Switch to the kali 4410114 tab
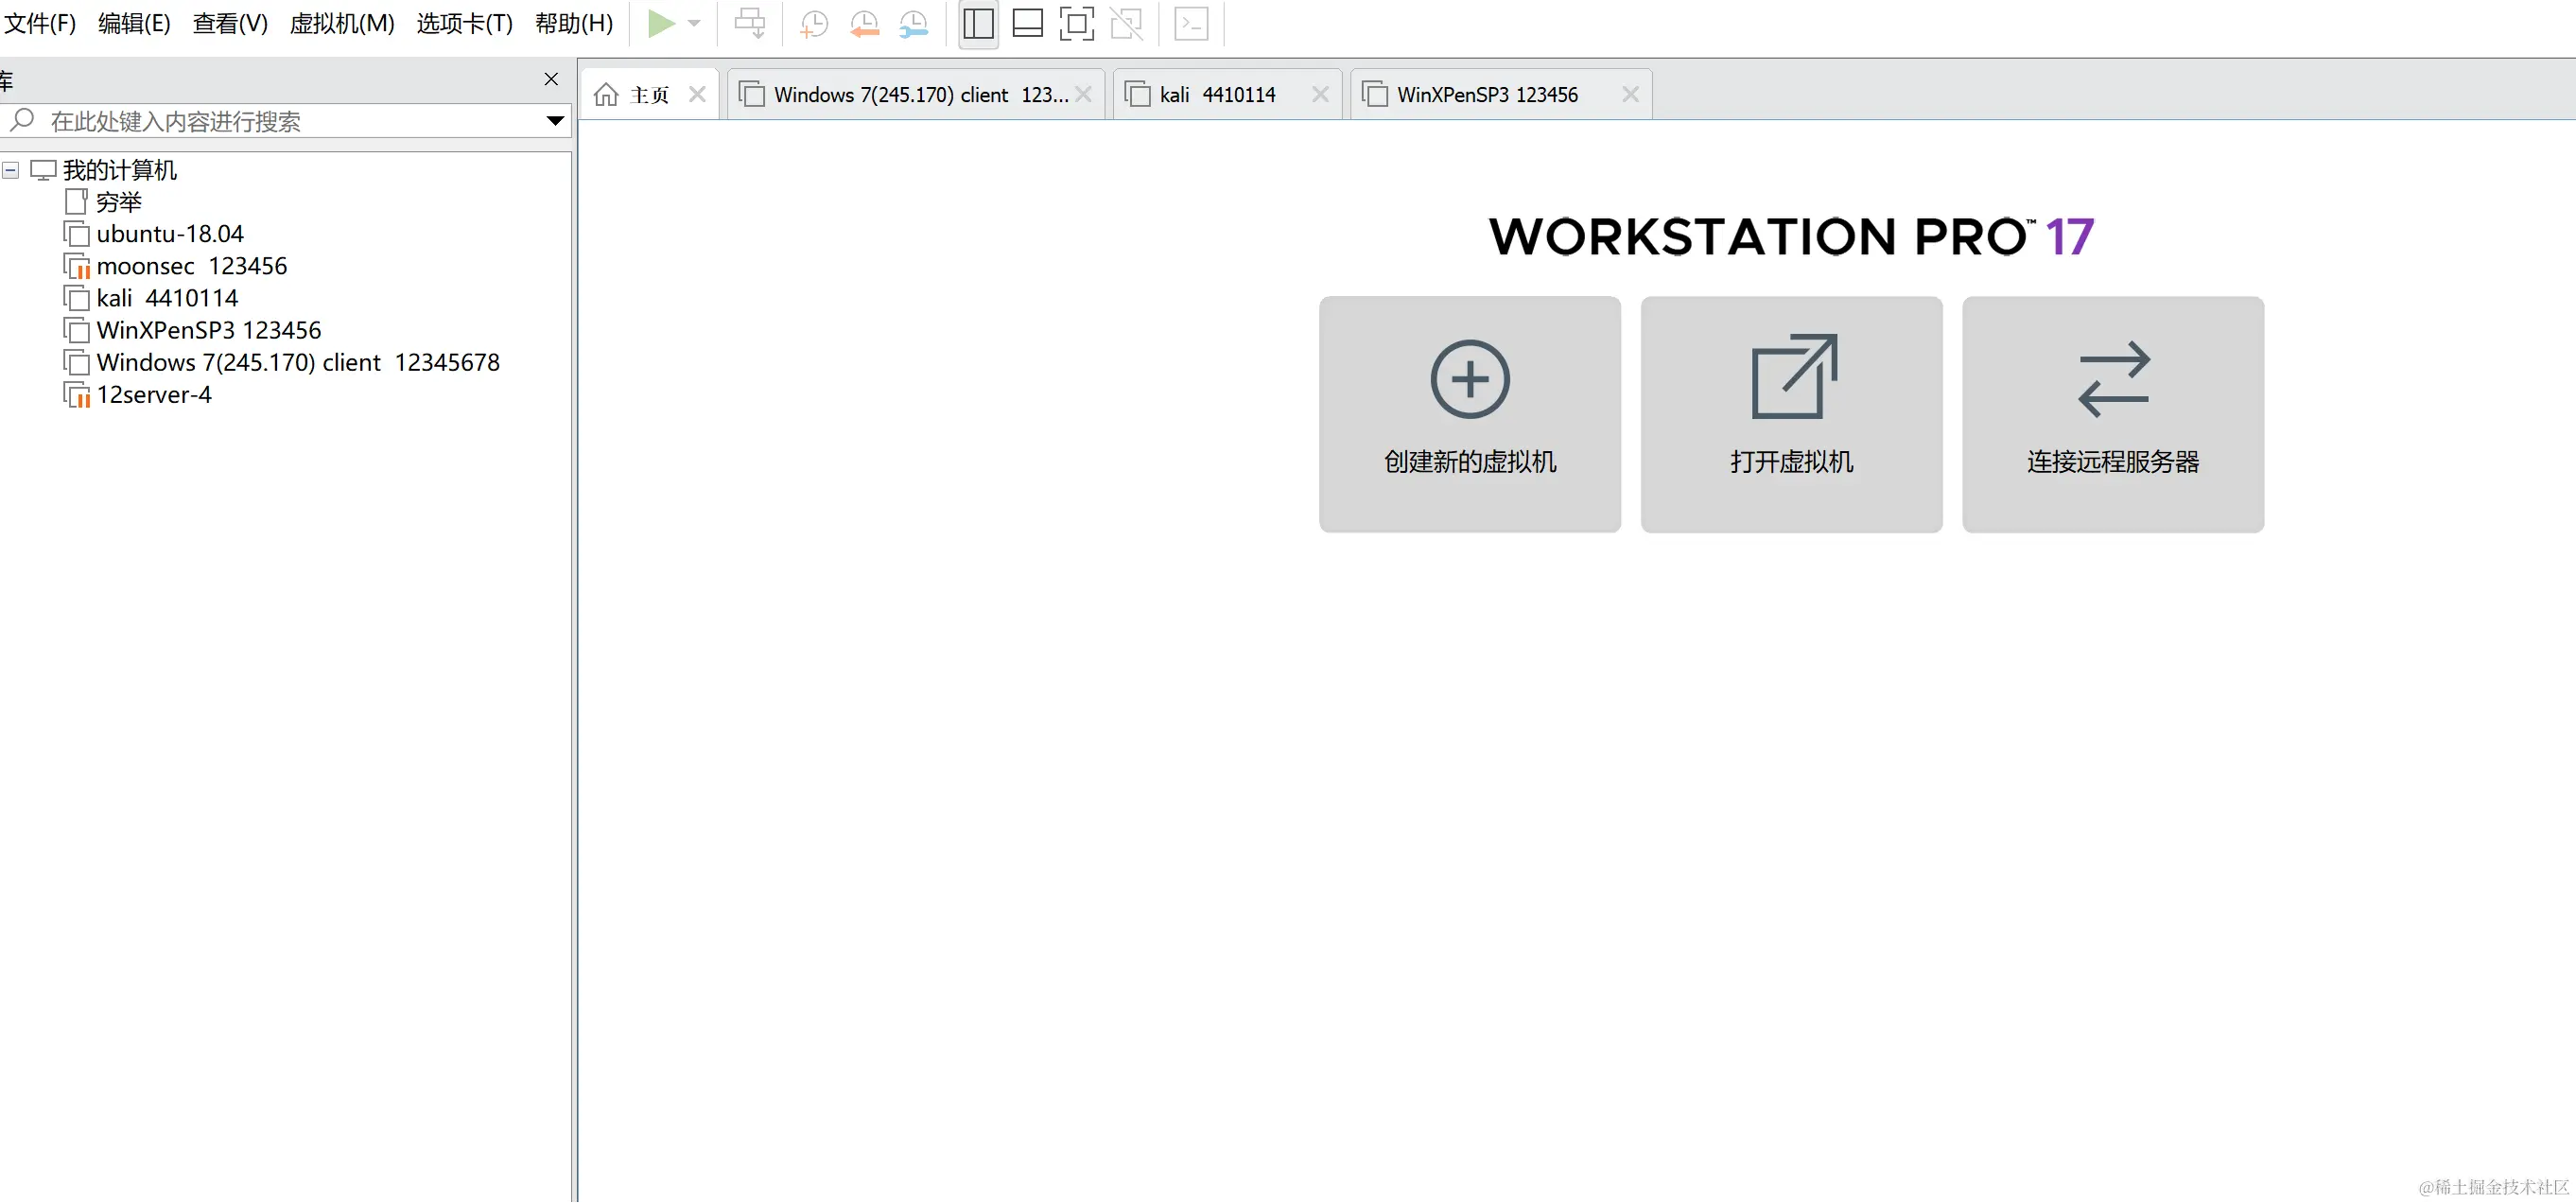This screenshot has width=2576, height=1203. tap(1217, 95)
